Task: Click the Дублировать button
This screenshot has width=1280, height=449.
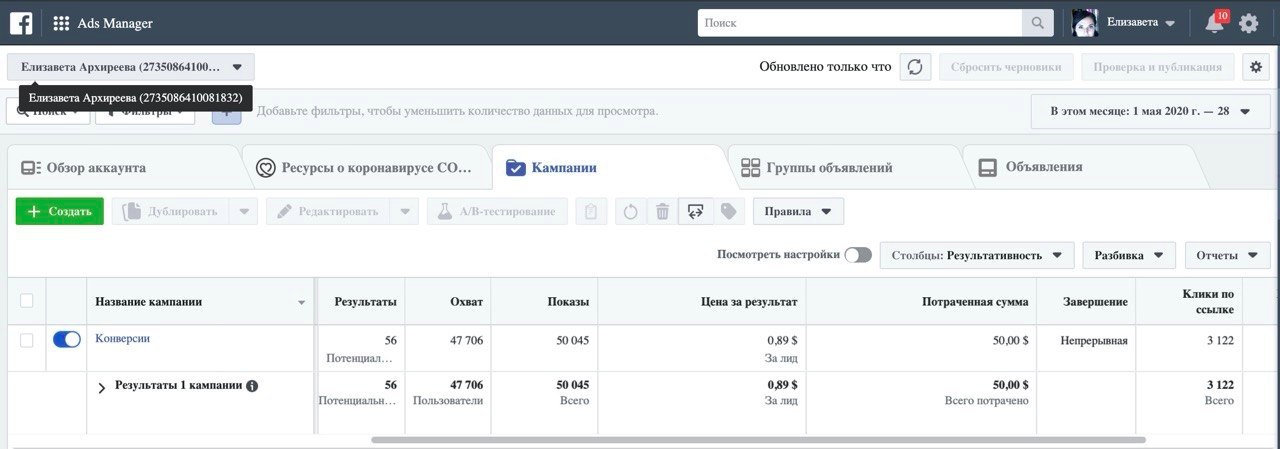Action: point(170,211)
